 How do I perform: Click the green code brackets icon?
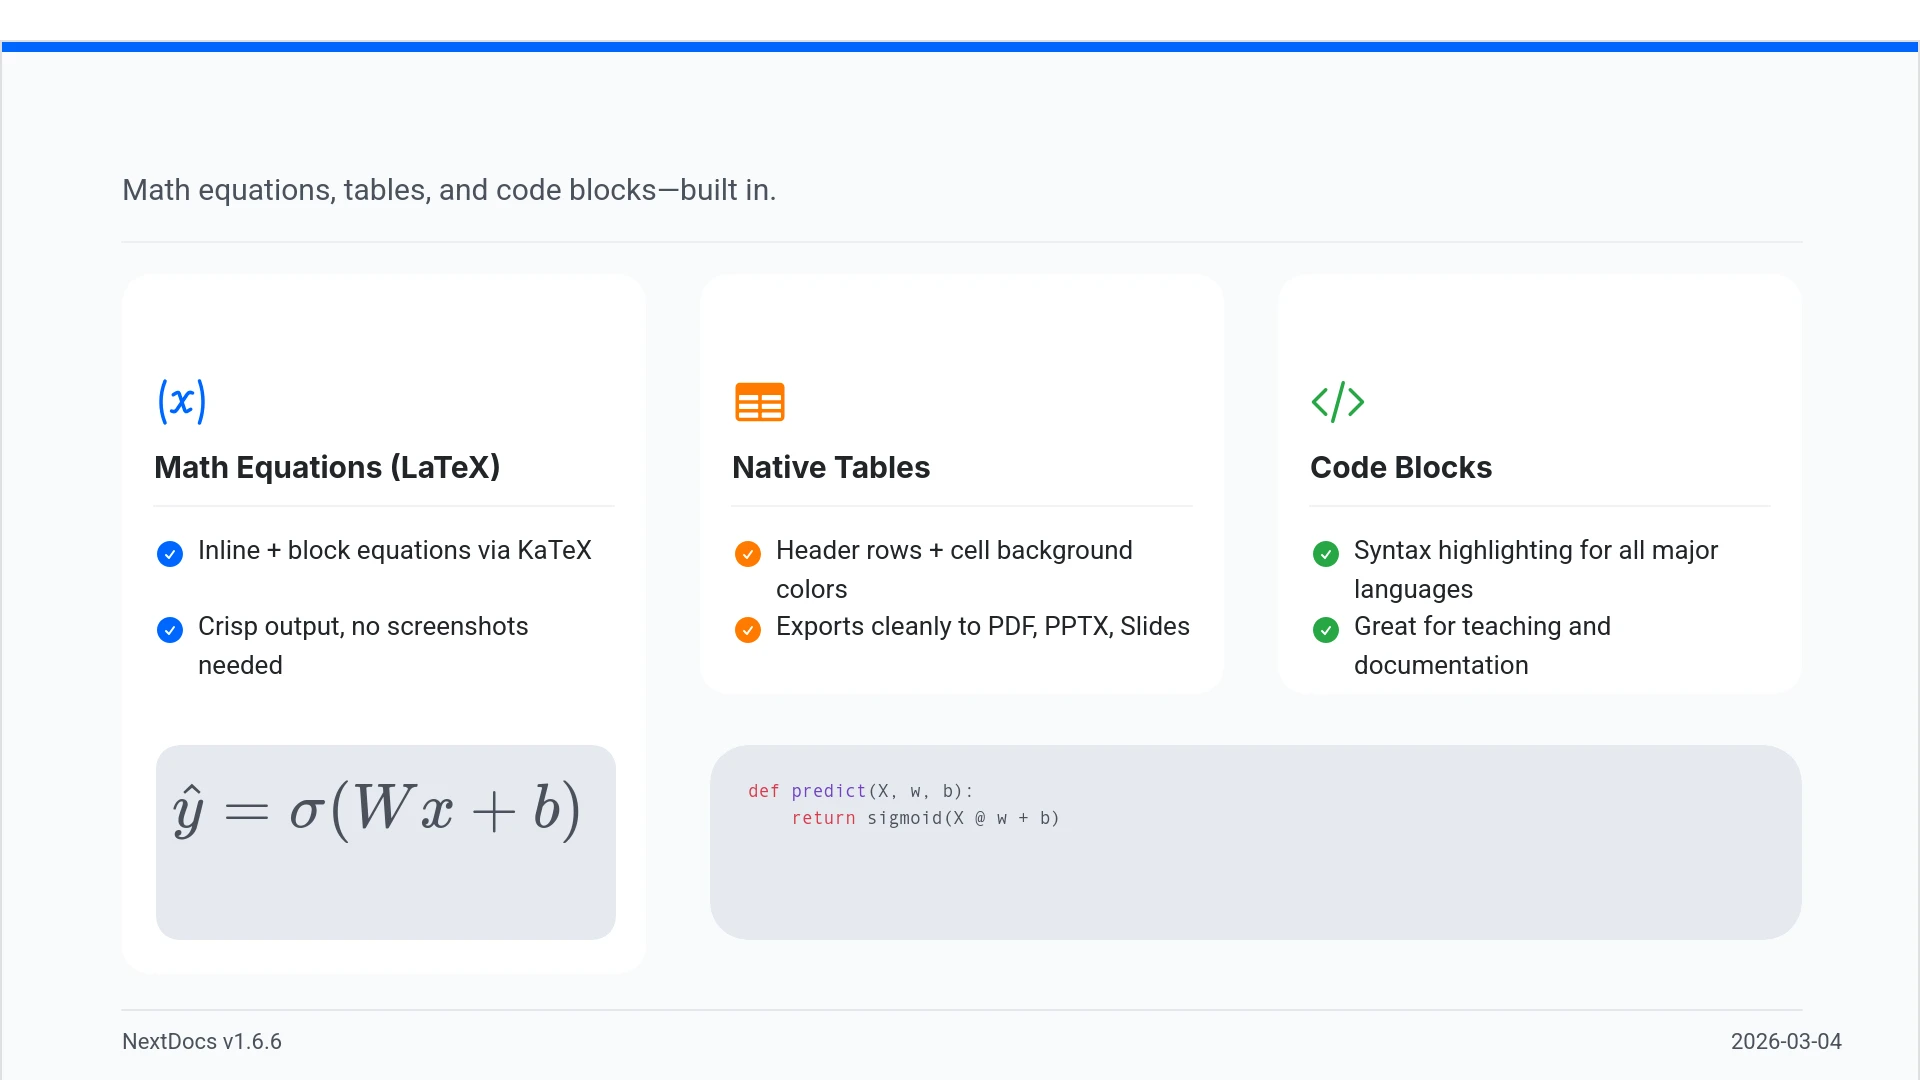tap(1338, 401)
